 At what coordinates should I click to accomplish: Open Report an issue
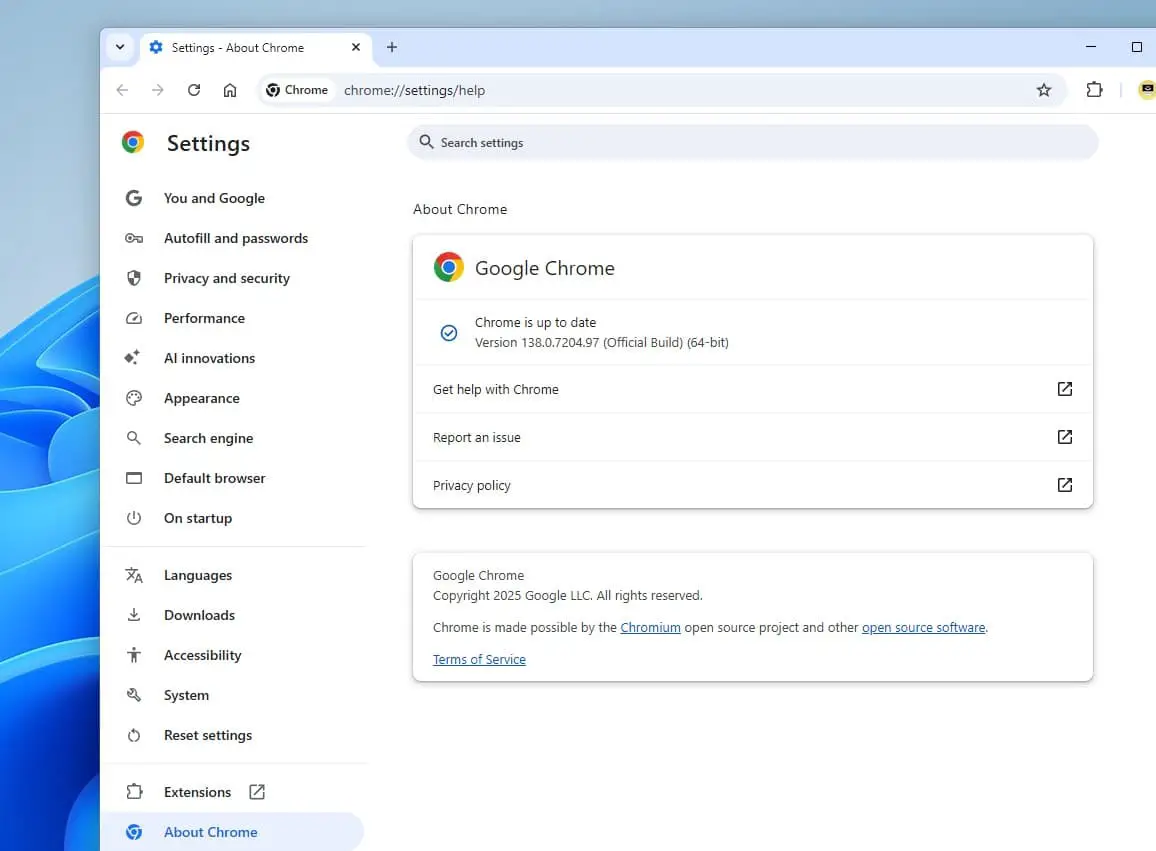[x=753, y=437]
